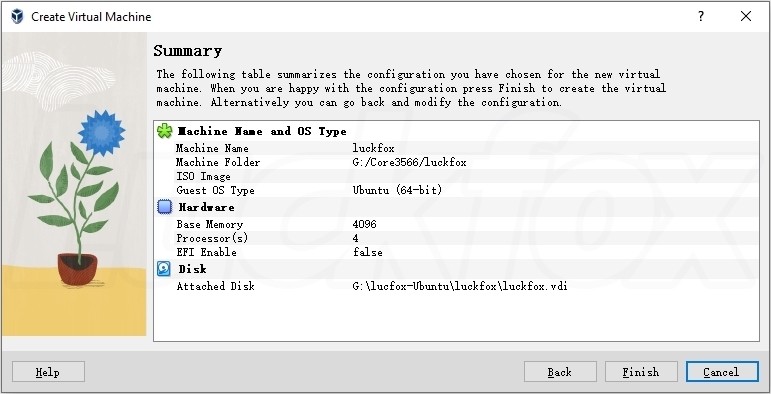Click the blue flower illustration
The image size is (771, 394).
coord(101,133)
